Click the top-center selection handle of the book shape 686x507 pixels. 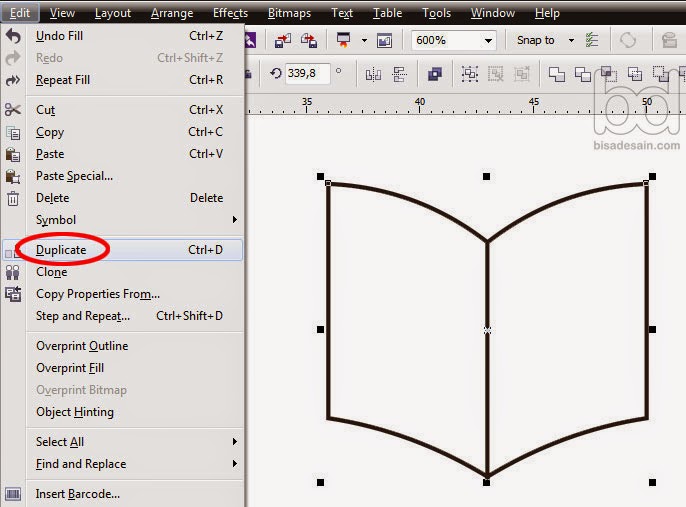[x=486, y=176]
